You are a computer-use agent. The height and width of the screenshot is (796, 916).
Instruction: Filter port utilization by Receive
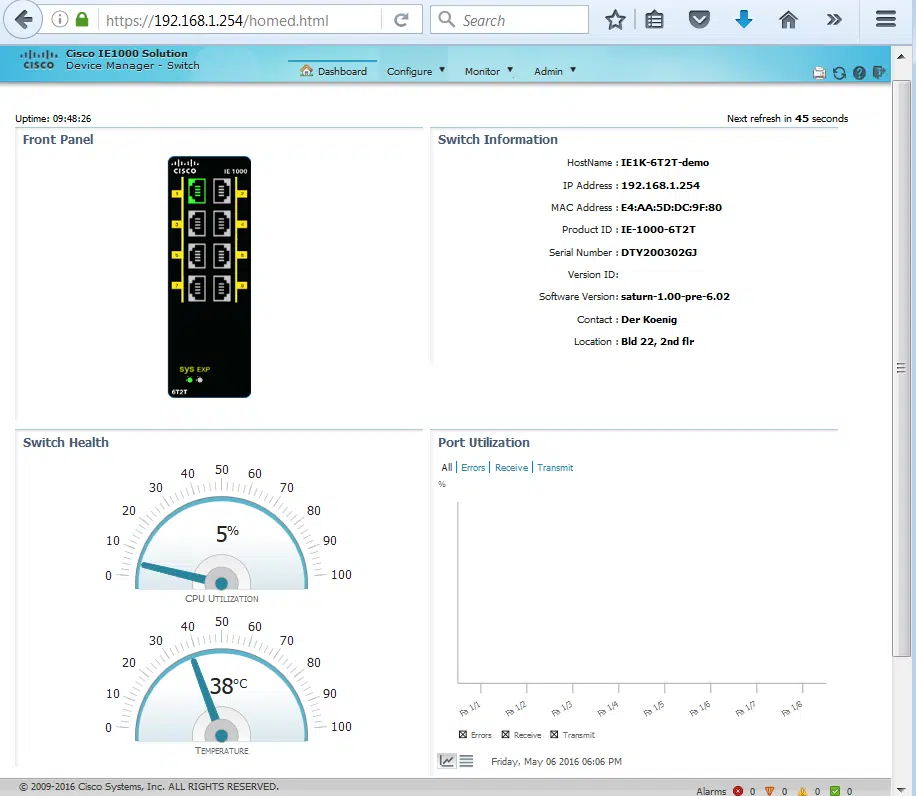[511, 467]
